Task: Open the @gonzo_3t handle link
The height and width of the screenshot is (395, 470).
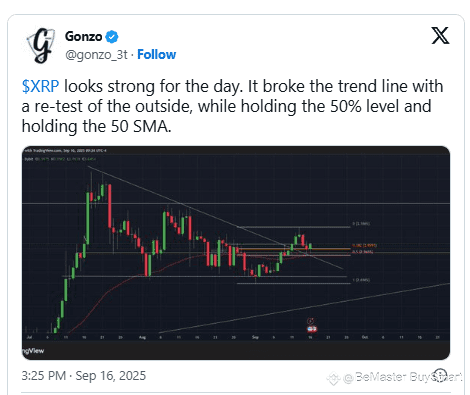Action: tap(96, 55)
